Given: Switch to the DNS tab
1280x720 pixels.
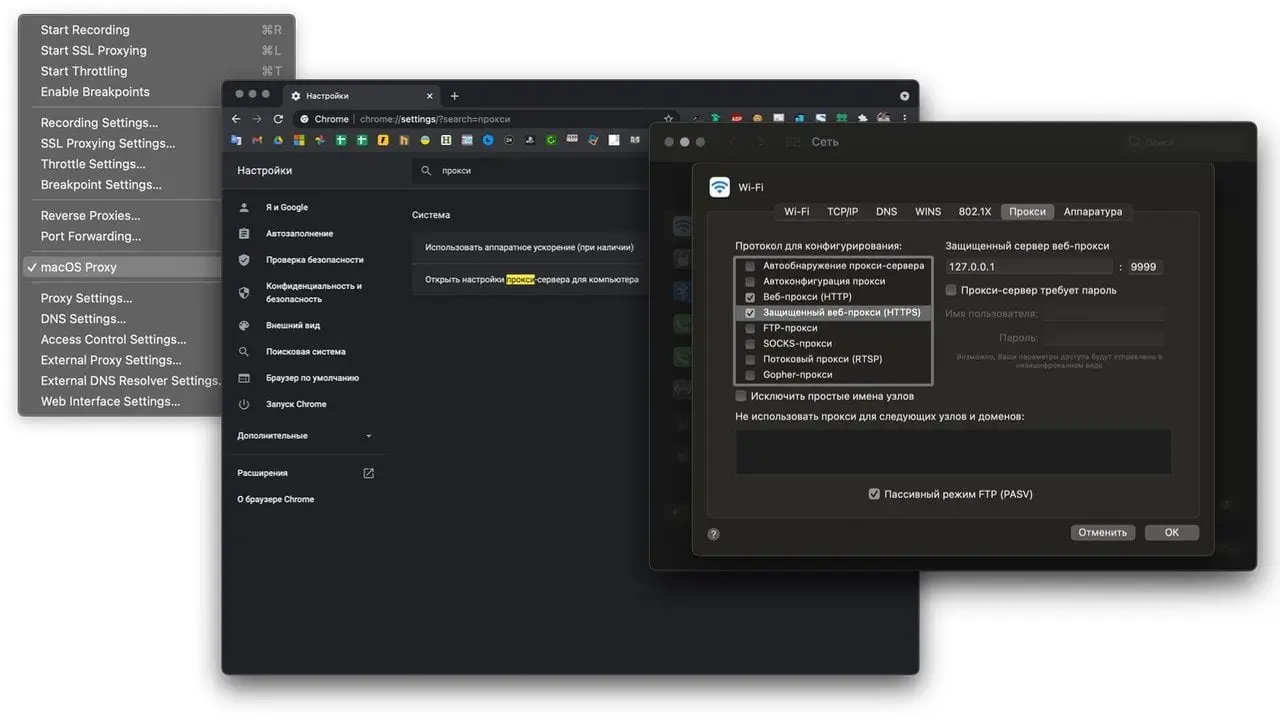Looking at the screenshot, I should pos(886,212).
